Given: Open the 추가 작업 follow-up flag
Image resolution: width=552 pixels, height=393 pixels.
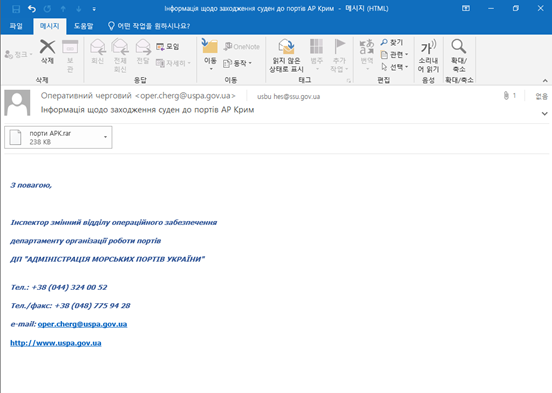Looking at the screenshot, I should [x=339, y=56].
